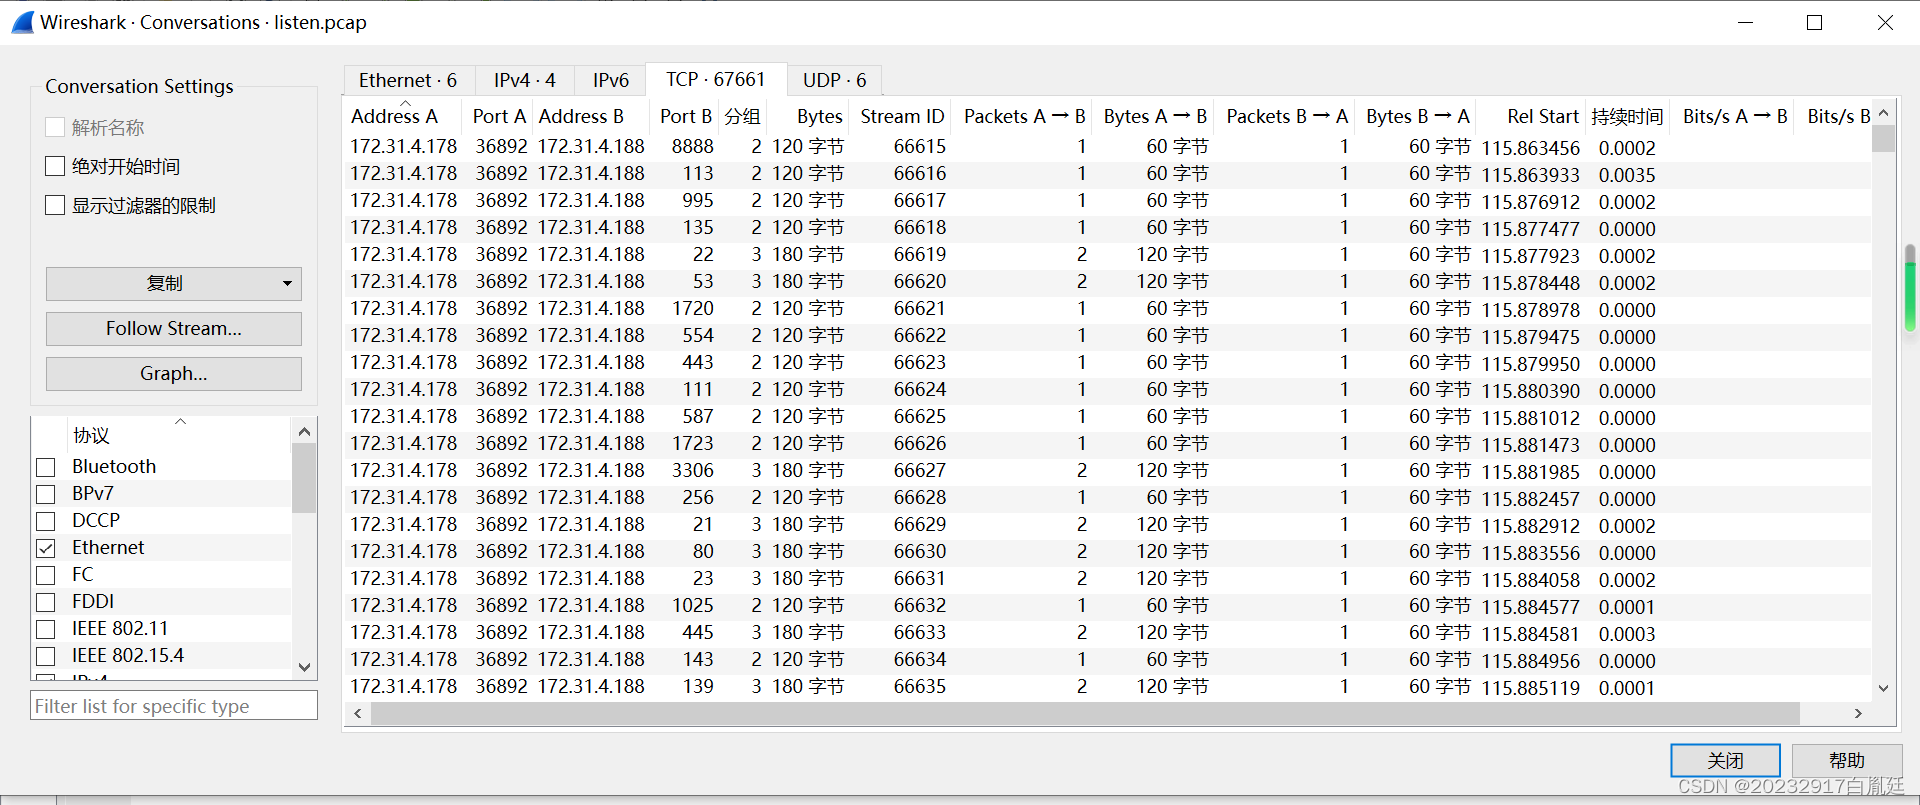Screen dimensions: 1920x805
Task: Open the 复制 dropdown button
Action: pyautogui.click(x=174, y=284)
